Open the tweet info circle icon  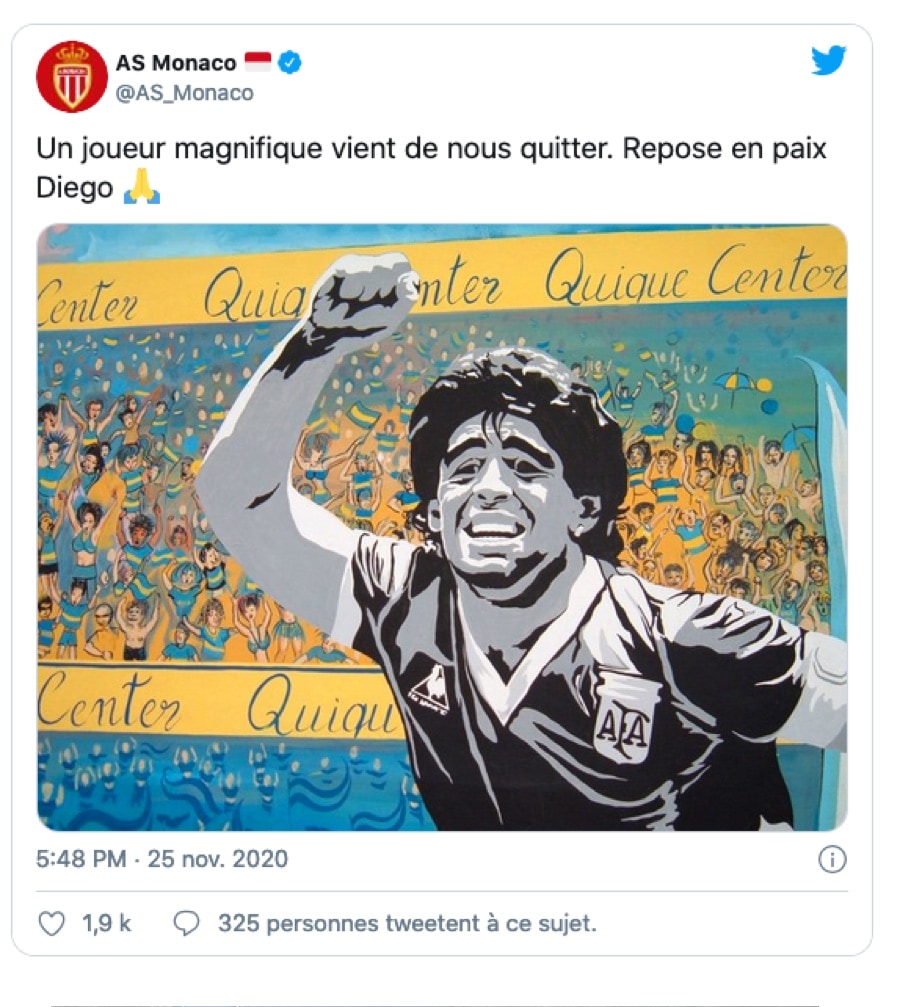pos(833,859)
